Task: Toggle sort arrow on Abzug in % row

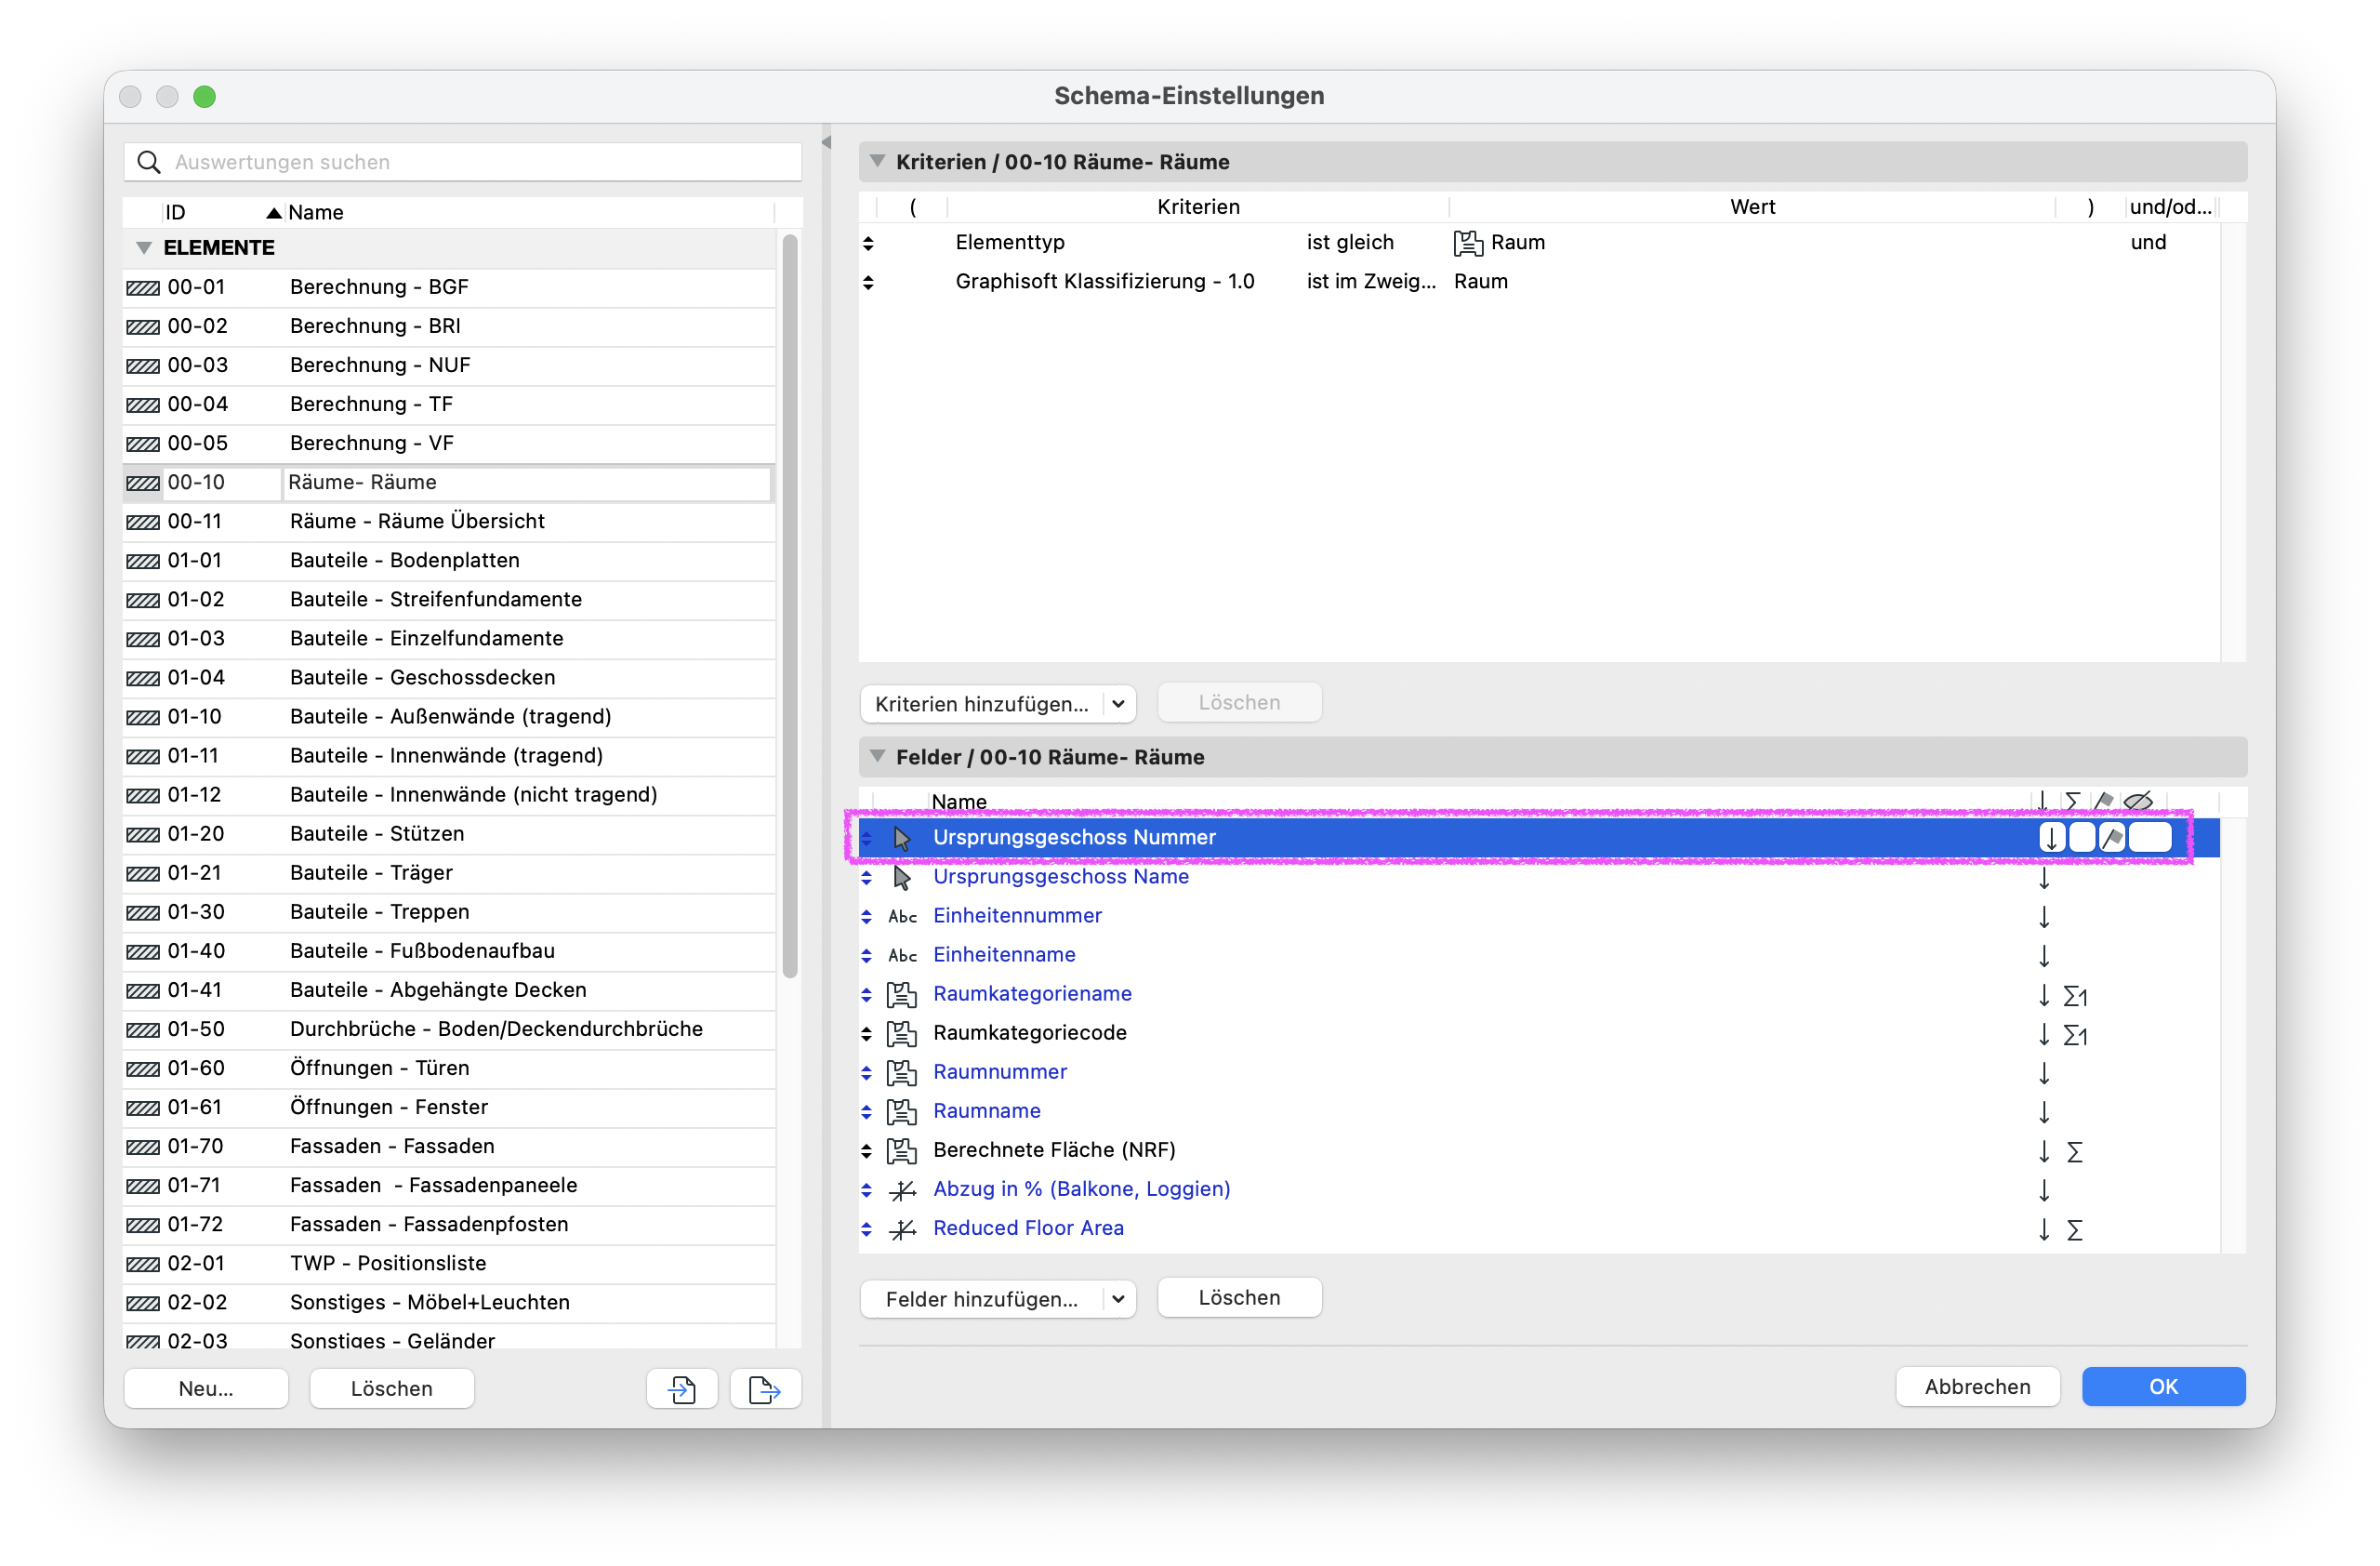Action: point(2044,1189)
